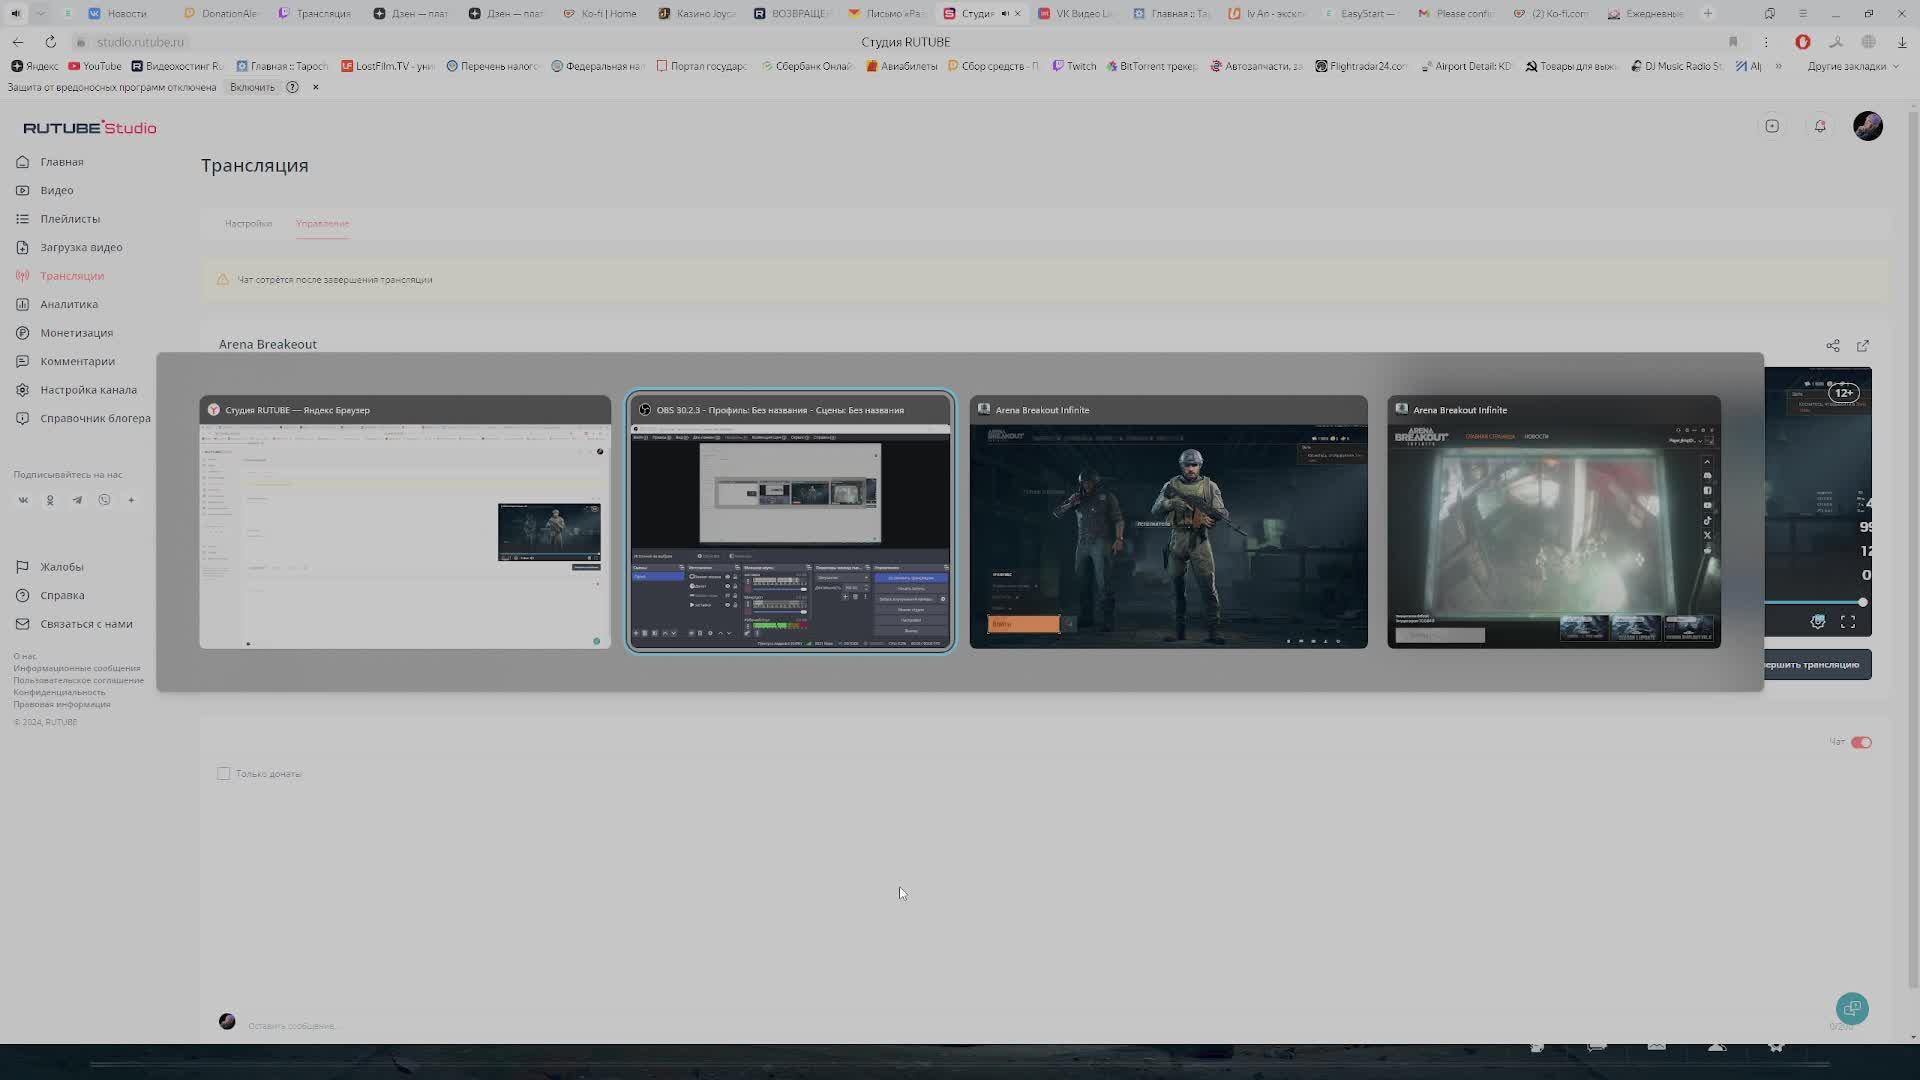The height and width of the screenshot is (1080, 1920).
Task: Open support chat bubble icon
Action: (x=1852, y=1008)
